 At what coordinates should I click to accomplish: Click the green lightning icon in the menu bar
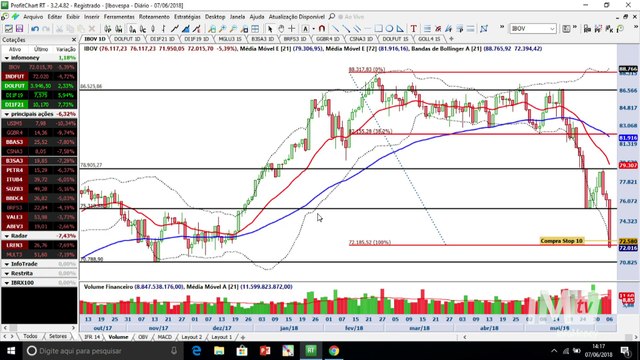click(x=15, y=17)
